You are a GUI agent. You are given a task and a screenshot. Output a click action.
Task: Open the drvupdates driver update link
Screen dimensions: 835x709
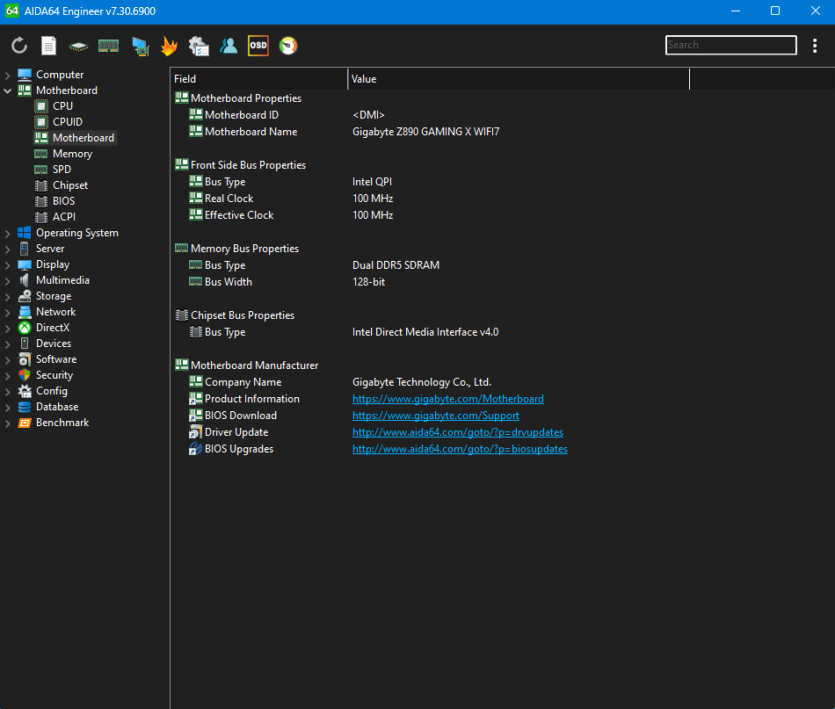click(x=457, y=433)
